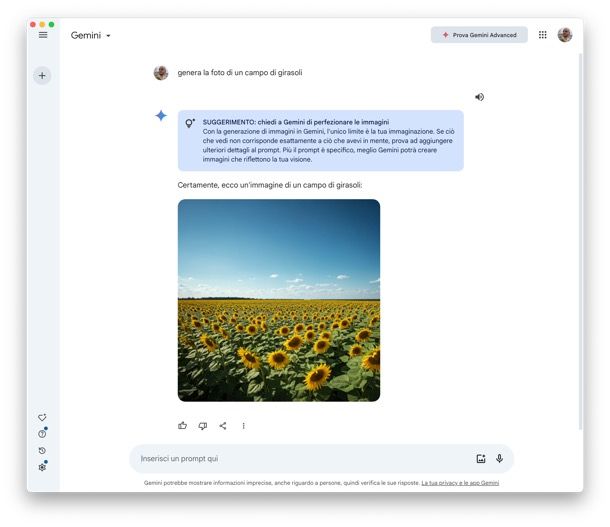Open the account profile picture menu
610x527 pixels.
click(x=564, y=35)
